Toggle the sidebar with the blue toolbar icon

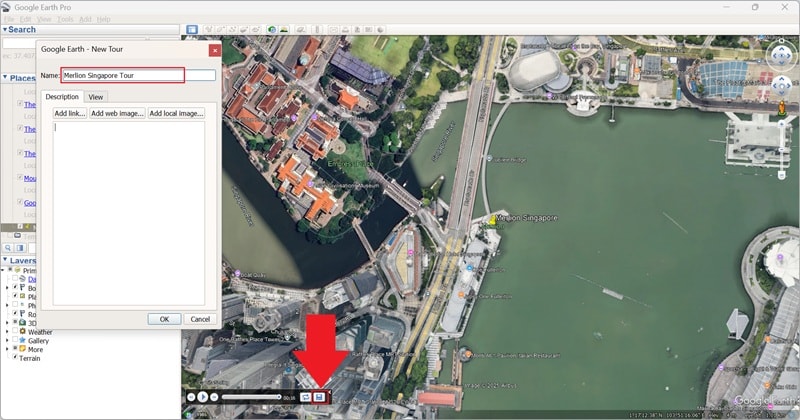point(192,30)
